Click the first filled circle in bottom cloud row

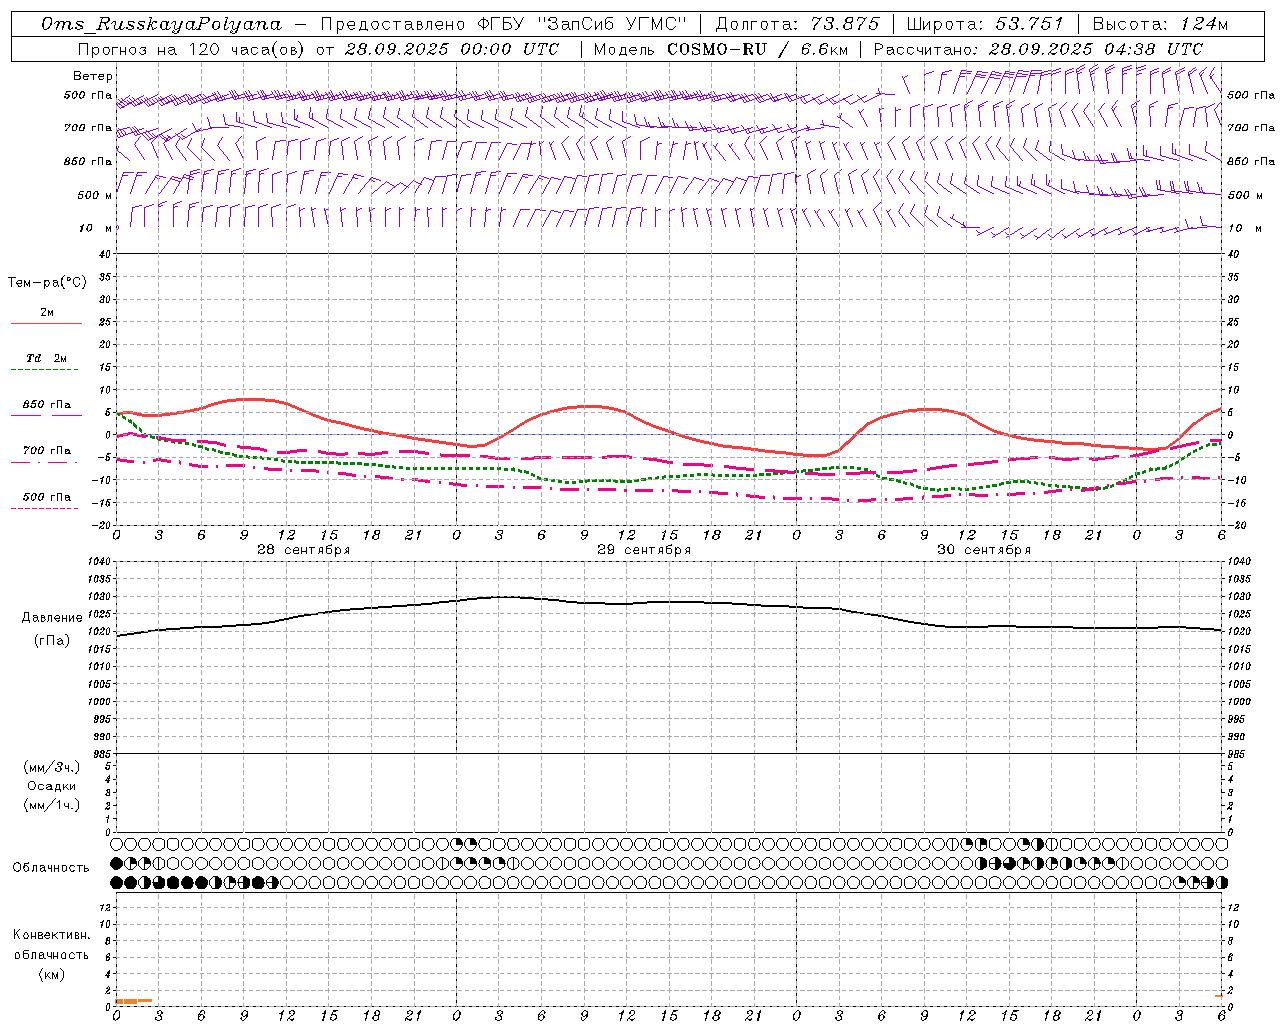(116, 883)
